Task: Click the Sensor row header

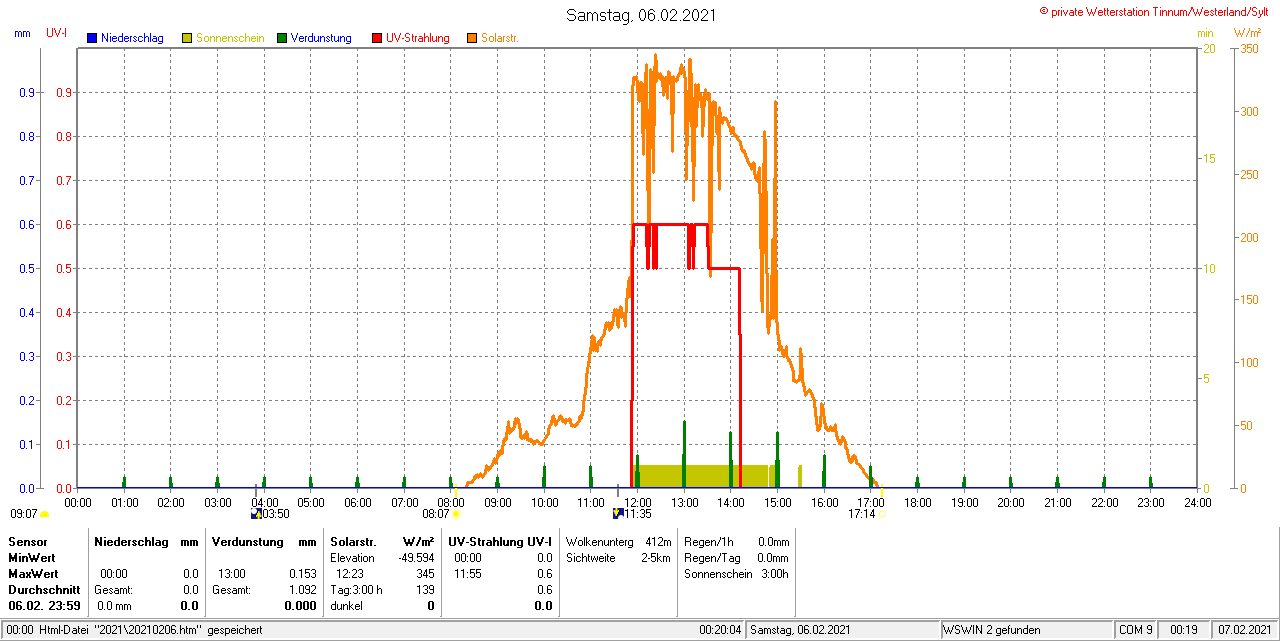Action: (27, 541)
